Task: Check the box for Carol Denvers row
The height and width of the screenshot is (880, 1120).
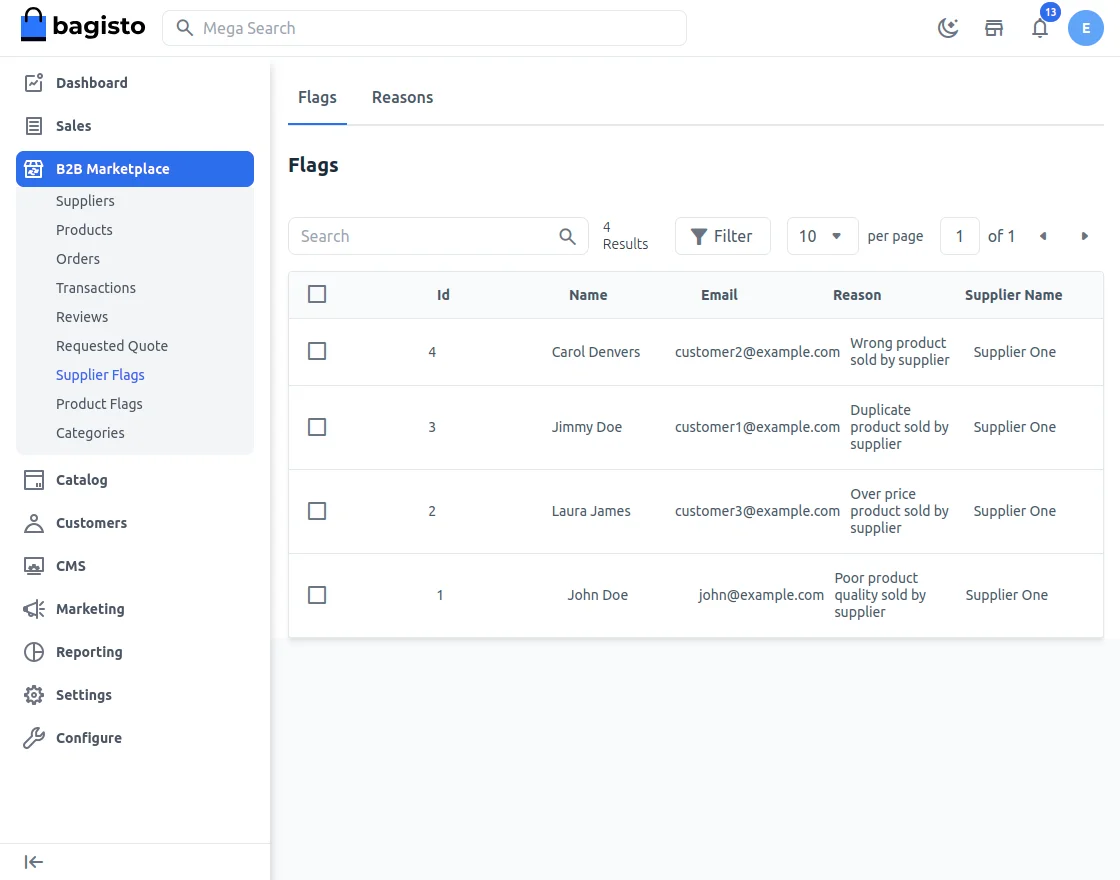Action: [317, 351]
